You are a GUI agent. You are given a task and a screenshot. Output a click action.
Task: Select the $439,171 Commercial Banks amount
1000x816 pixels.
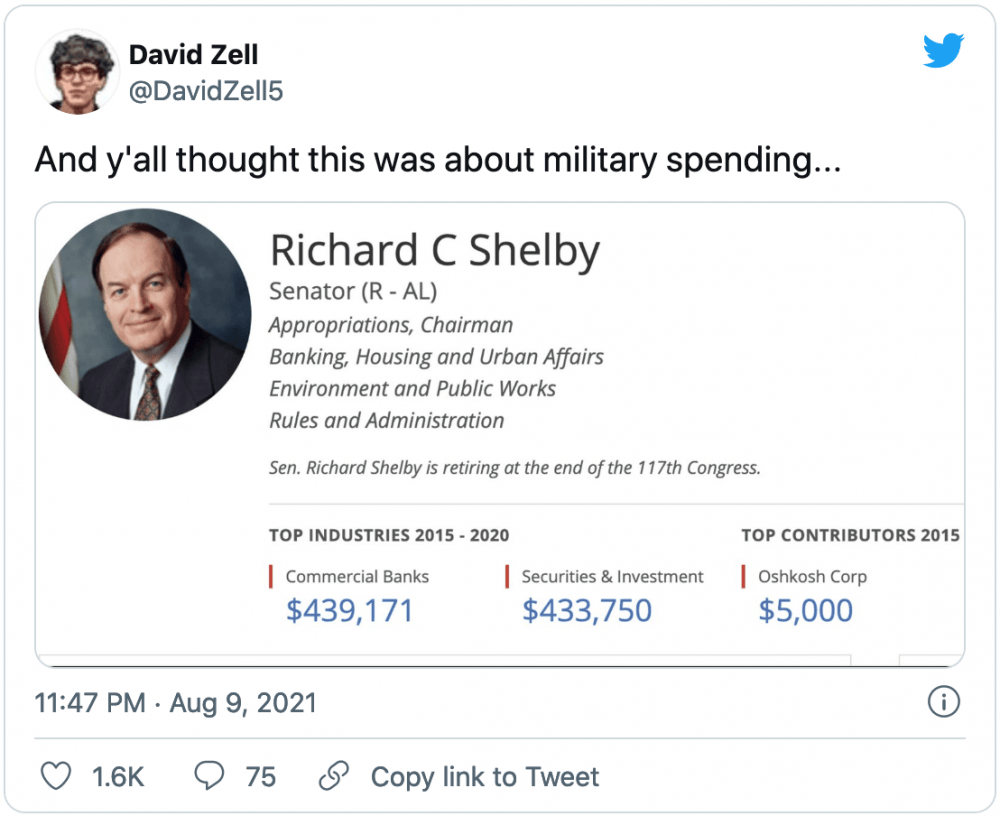point(349,610)
